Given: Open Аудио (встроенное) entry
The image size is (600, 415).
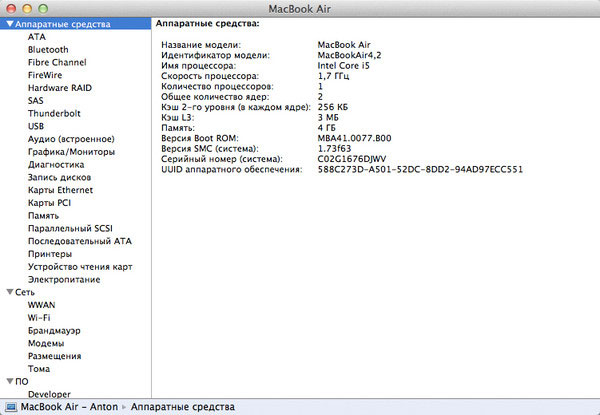Looking at the screenshot, I should (71, 139).
